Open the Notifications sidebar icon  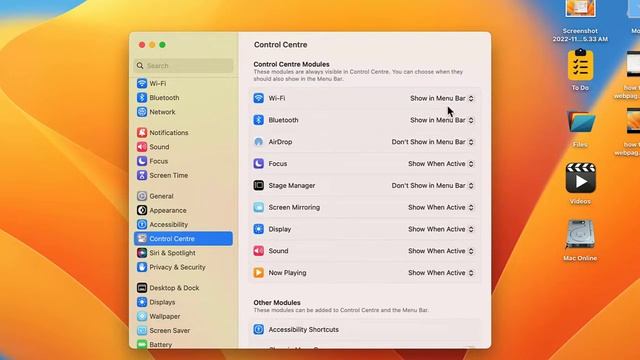pos(142,133)
